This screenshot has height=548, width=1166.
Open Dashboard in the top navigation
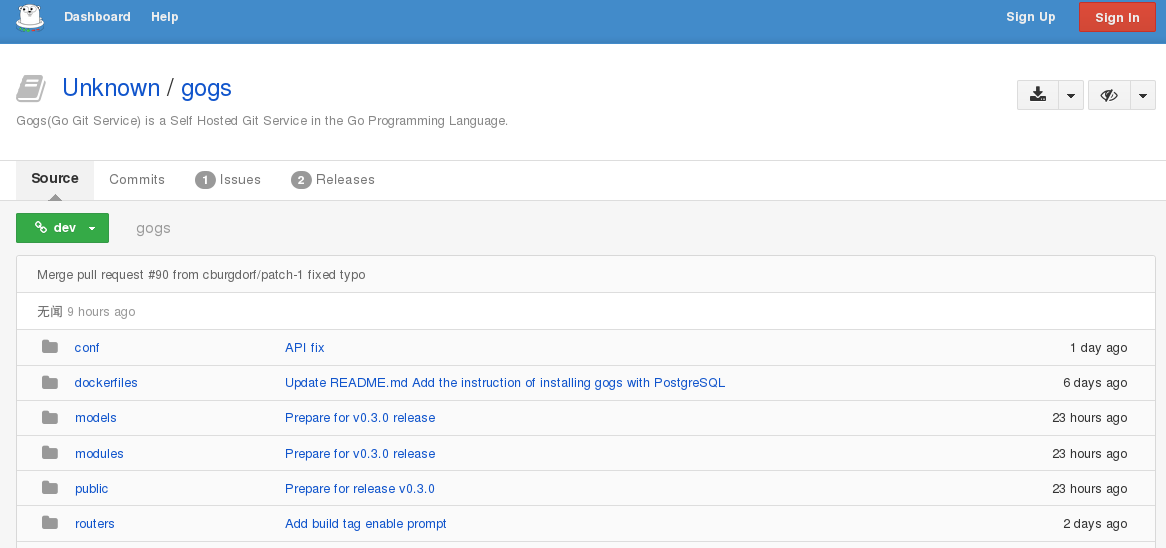coord(97,17)
